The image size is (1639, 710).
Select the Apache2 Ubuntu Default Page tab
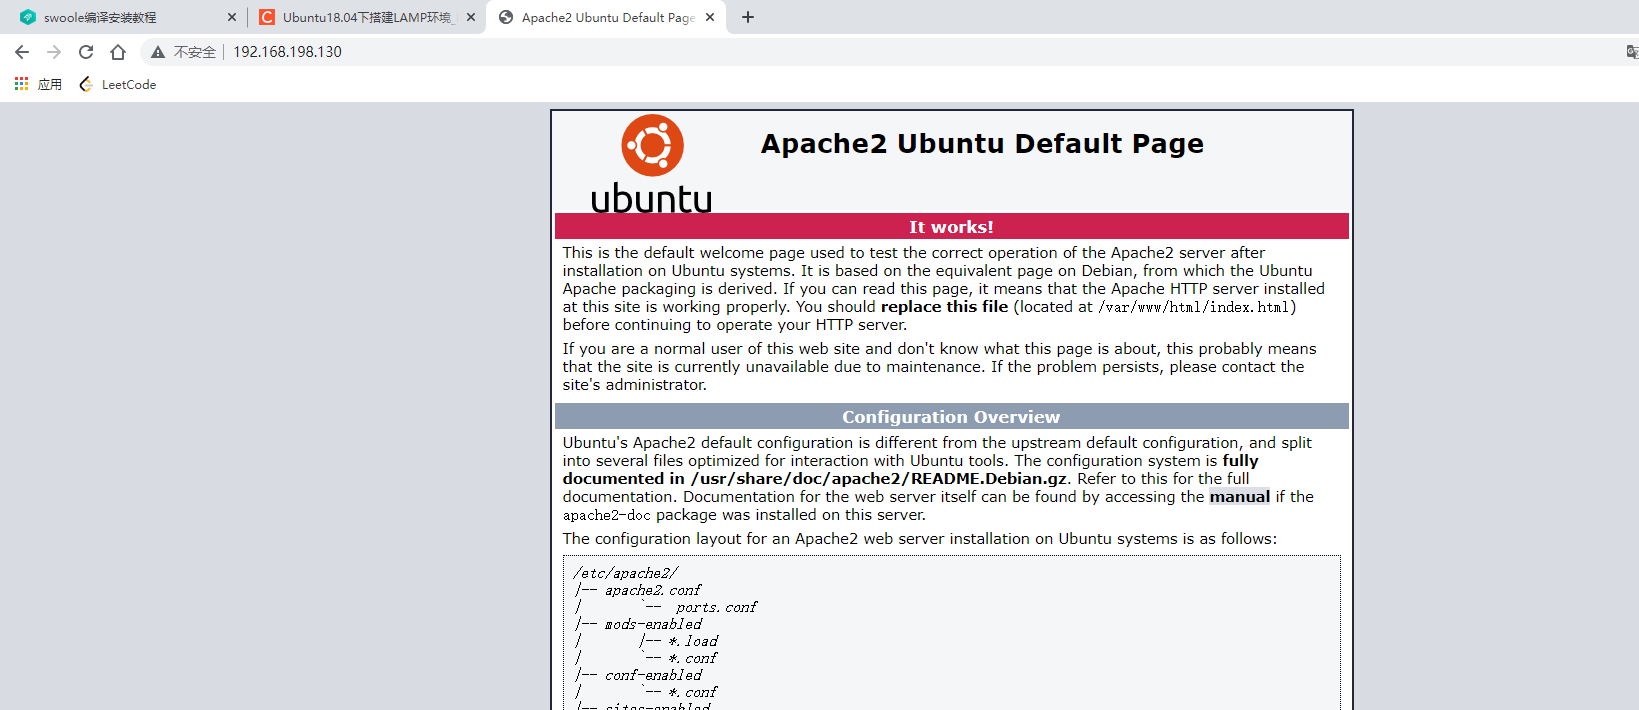click(608, 17)
